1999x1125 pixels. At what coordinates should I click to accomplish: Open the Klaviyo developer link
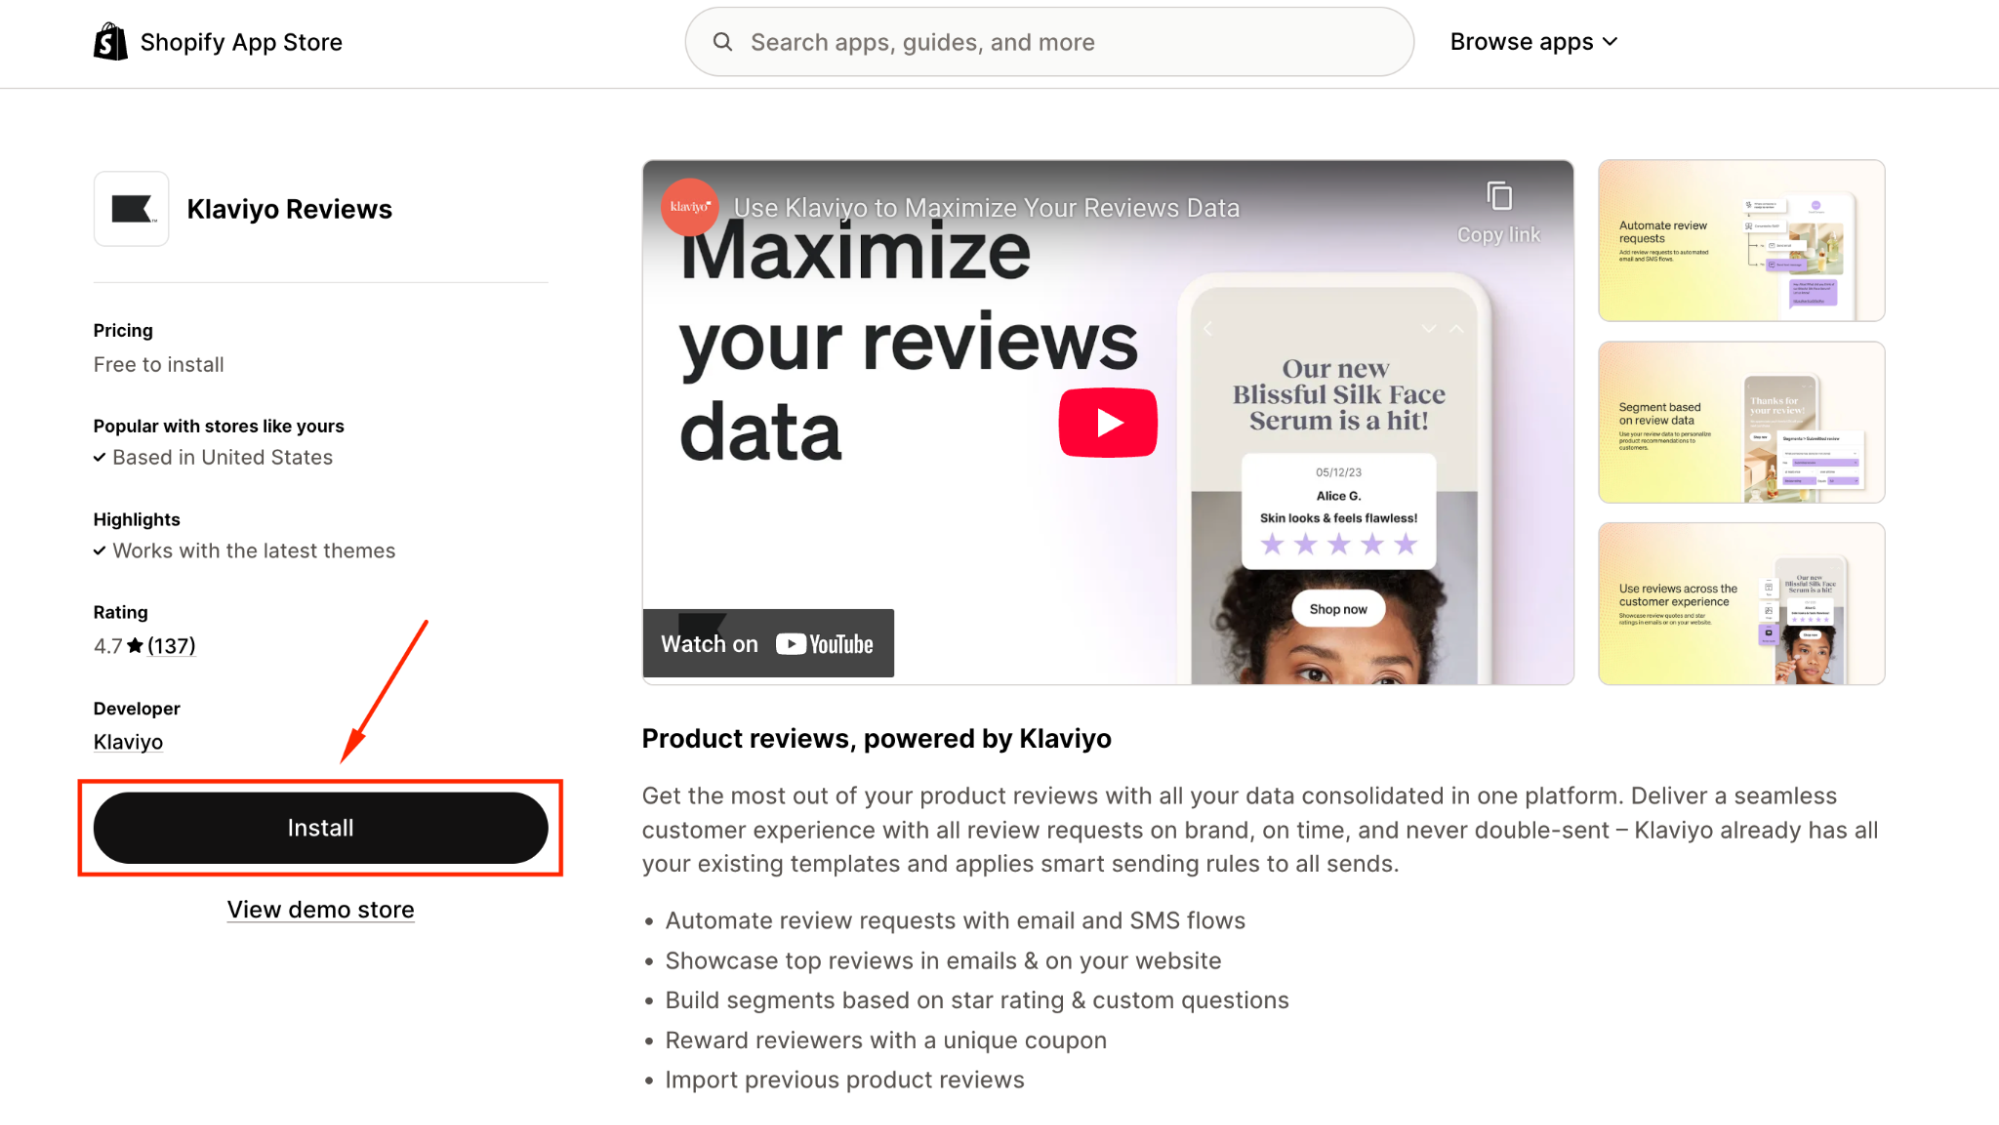pyautogui.click(x=128, y=742)
